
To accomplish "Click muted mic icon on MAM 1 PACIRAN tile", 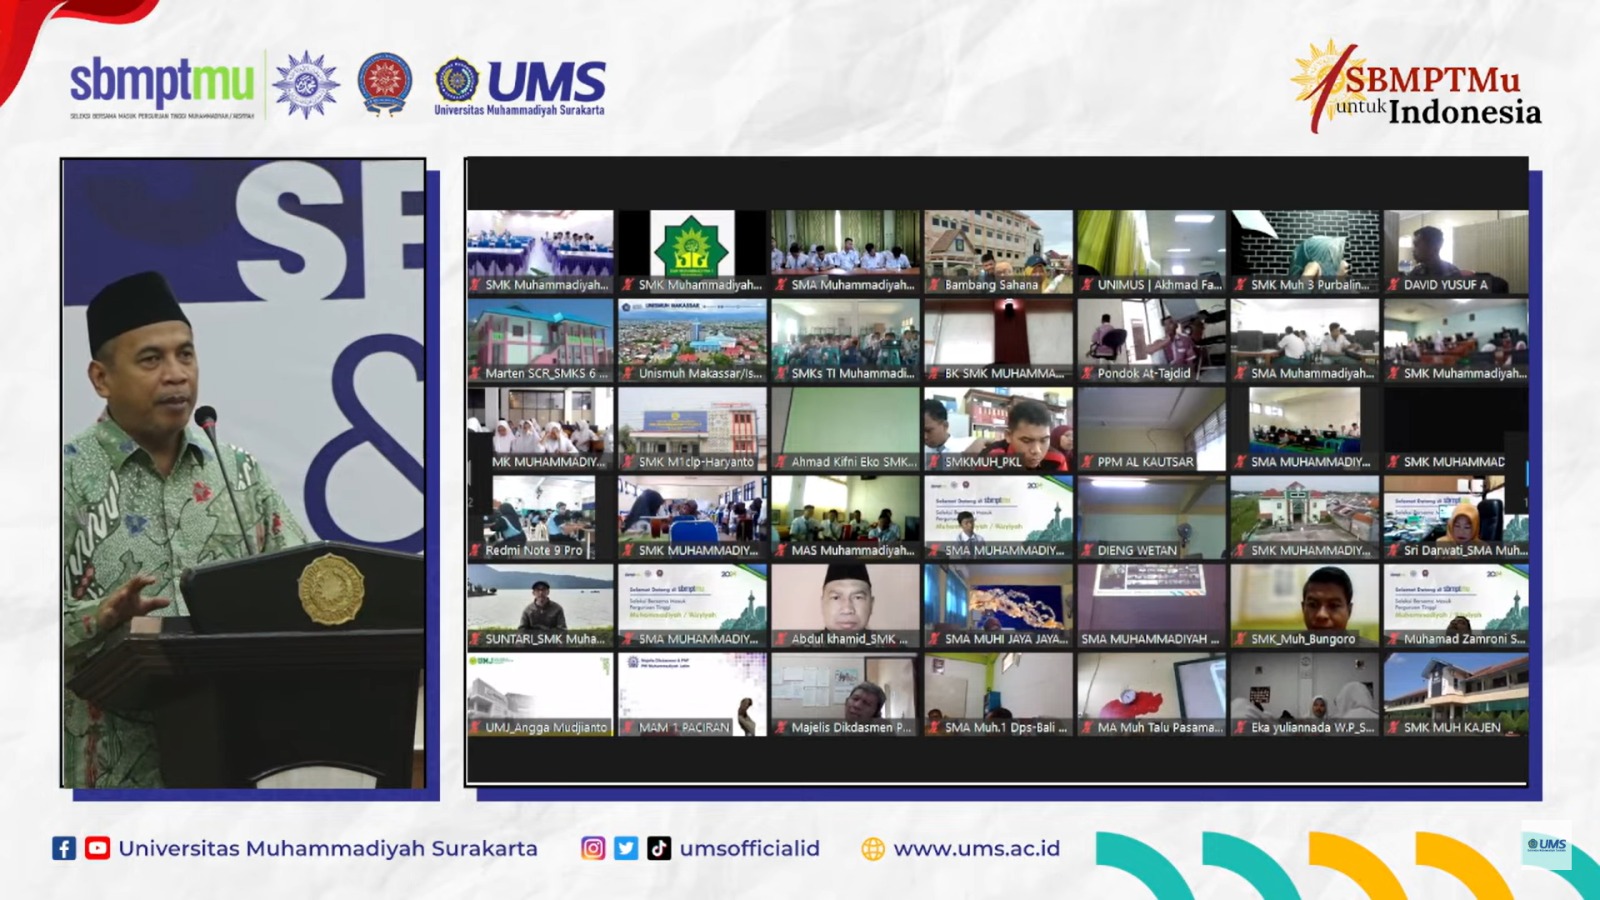I will point(628,727).
